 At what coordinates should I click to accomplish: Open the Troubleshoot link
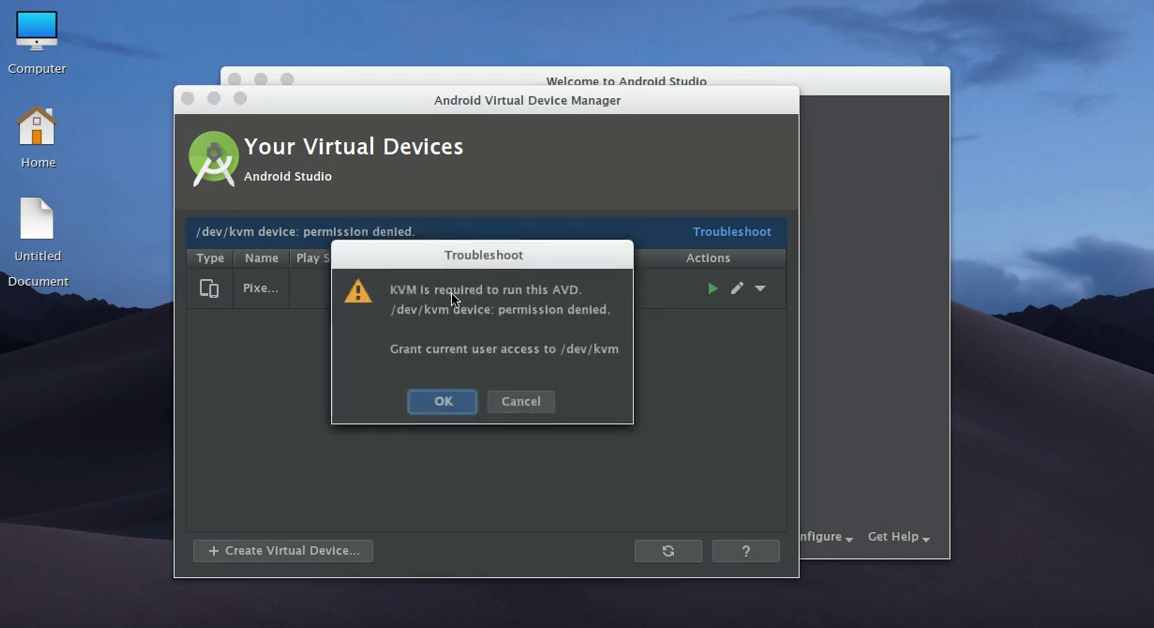tap(731, 231)
